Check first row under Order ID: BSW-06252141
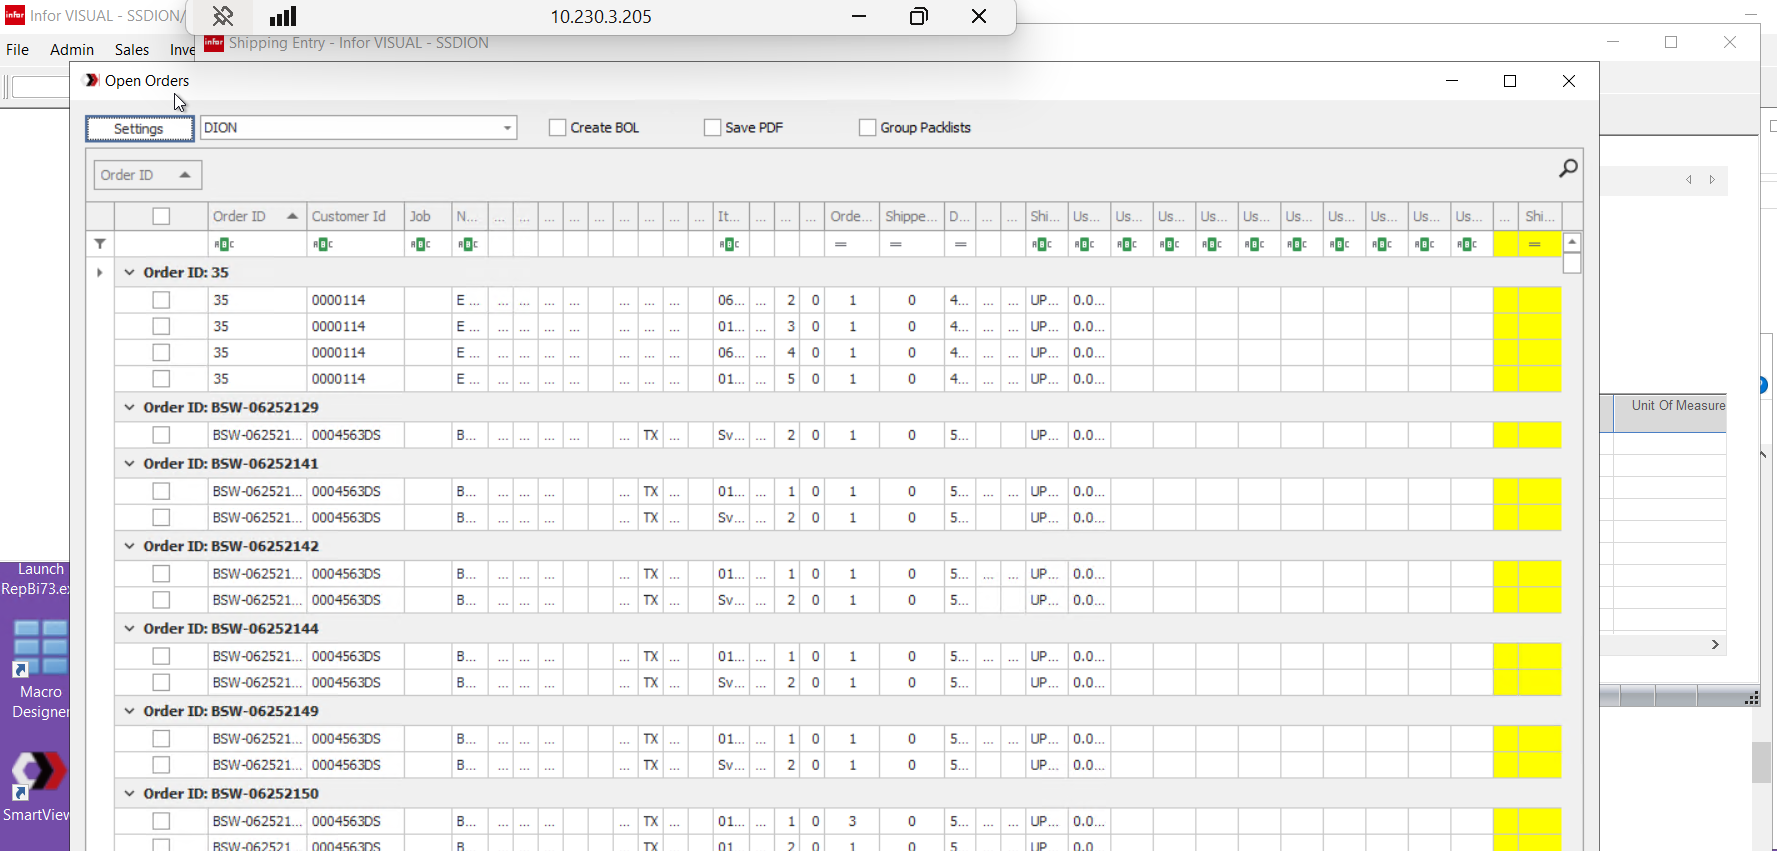Screen dimensions: 1777x851 (161, 491)
